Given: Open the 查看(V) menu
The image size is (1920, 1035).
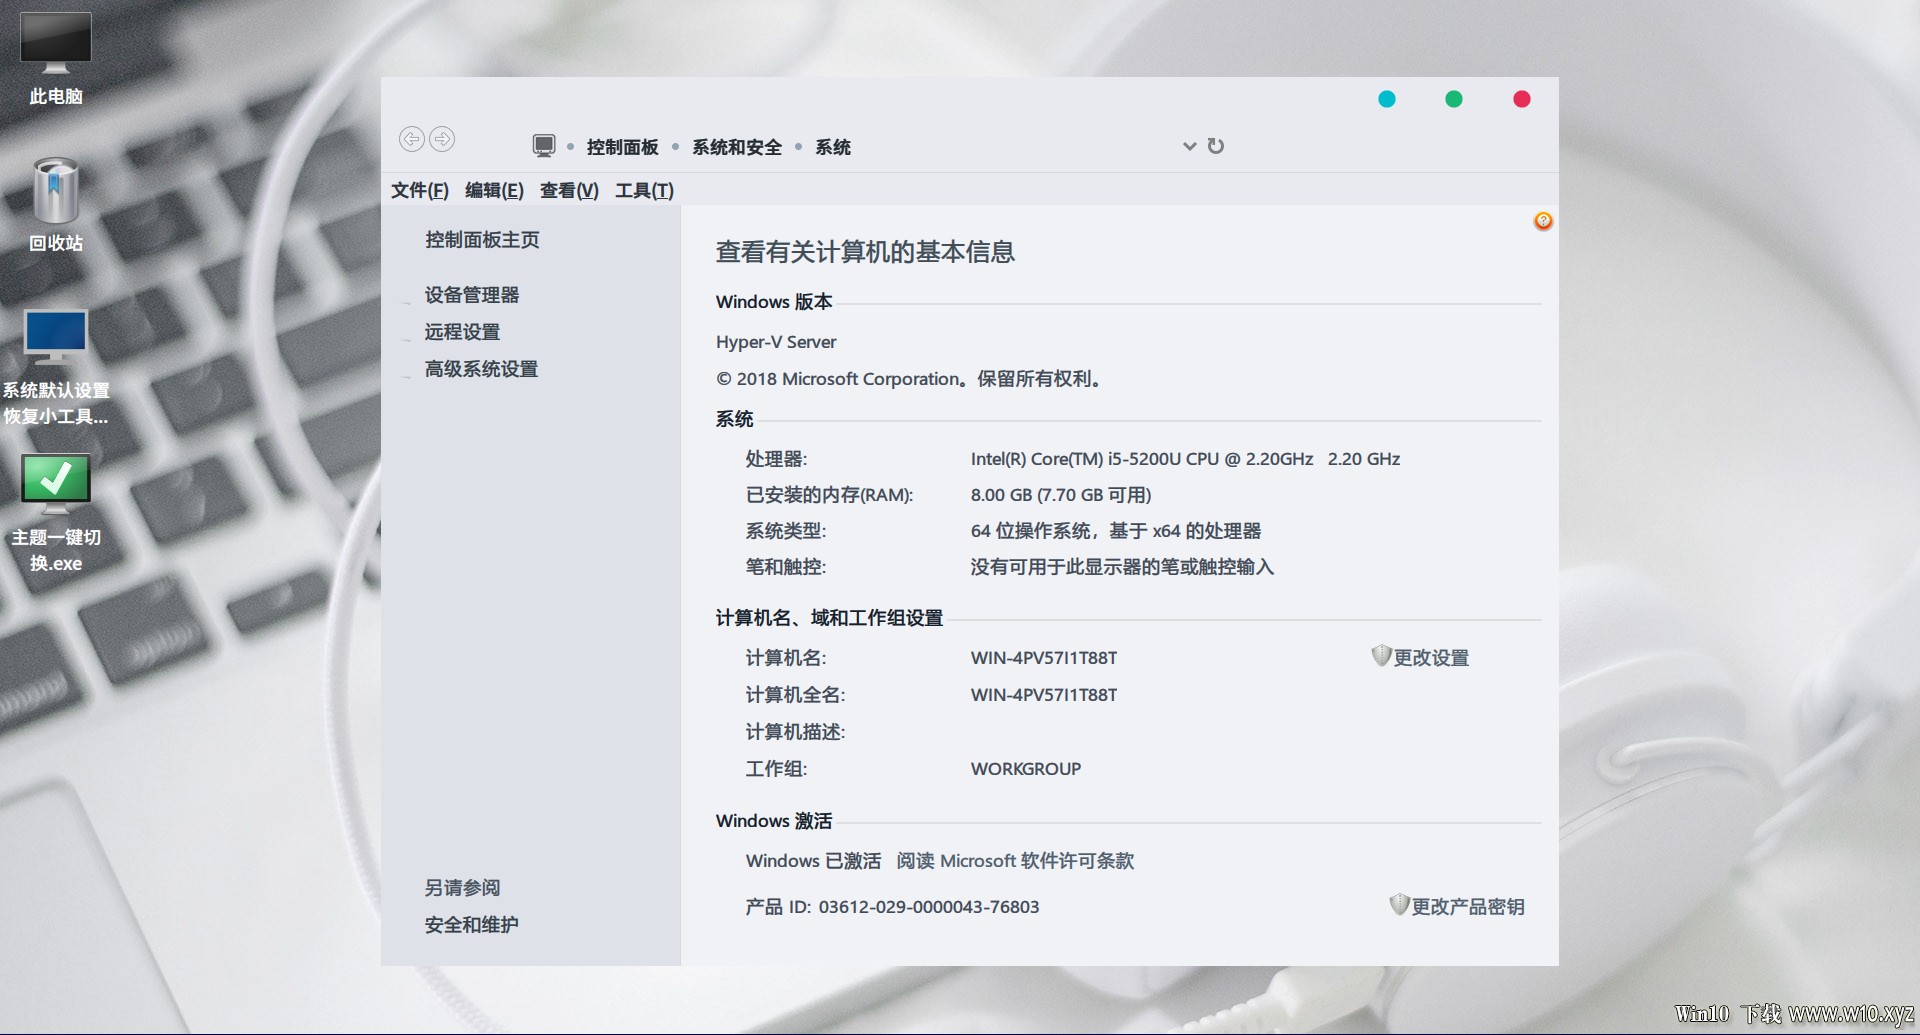Looking at the screenshot, I should click(569, 190).
